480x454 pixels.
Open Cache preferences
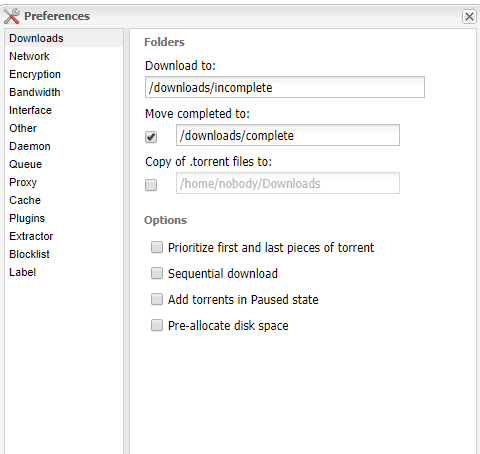point(64,200)
